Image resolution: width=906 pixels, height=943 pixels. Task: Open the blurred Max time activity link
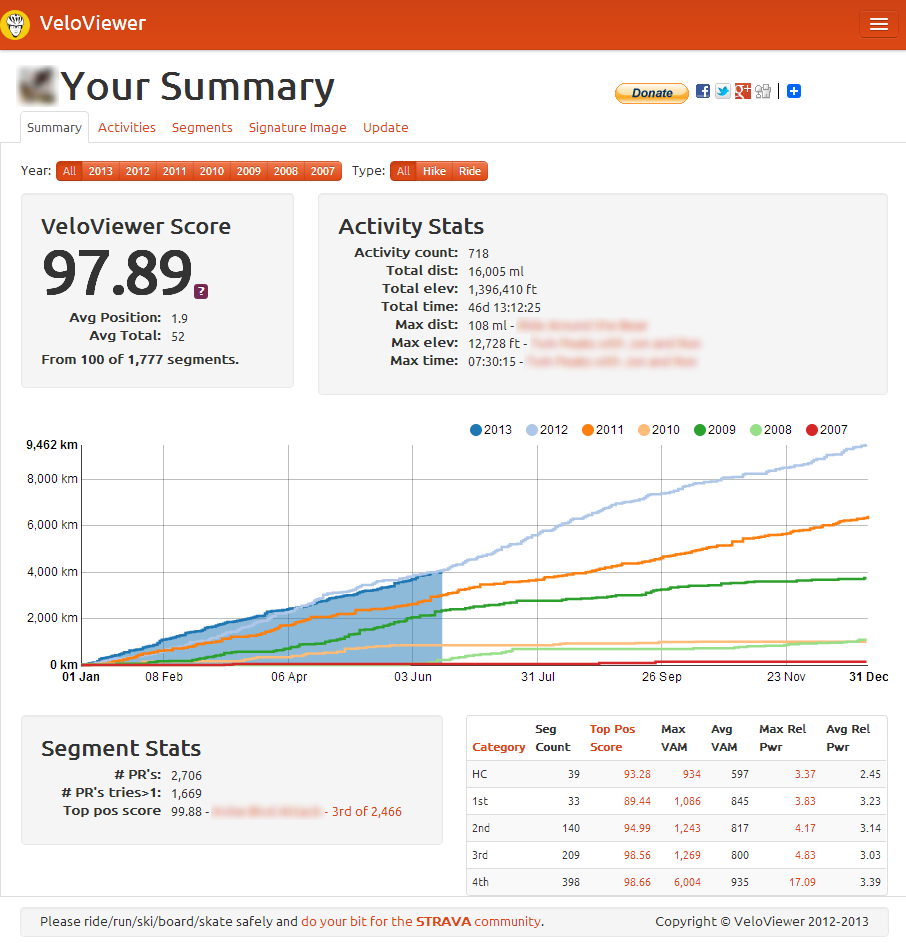(x=612, y=361)
